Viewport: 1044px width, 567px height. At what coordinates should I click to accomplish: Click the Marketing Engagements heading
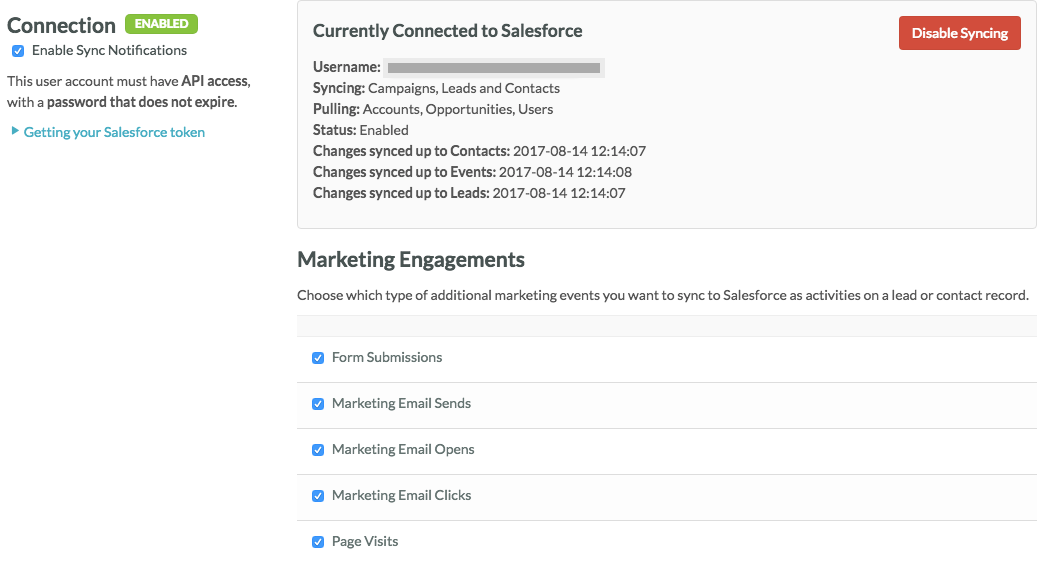(411, 260)
